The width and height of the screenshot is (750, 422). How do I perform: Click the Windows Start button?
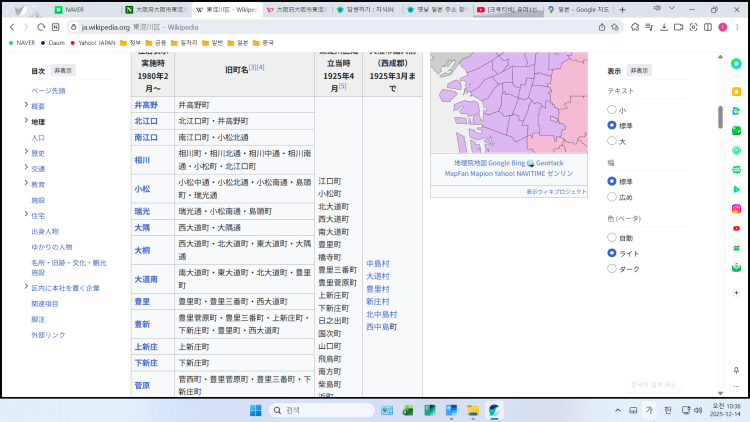(255, 410)
